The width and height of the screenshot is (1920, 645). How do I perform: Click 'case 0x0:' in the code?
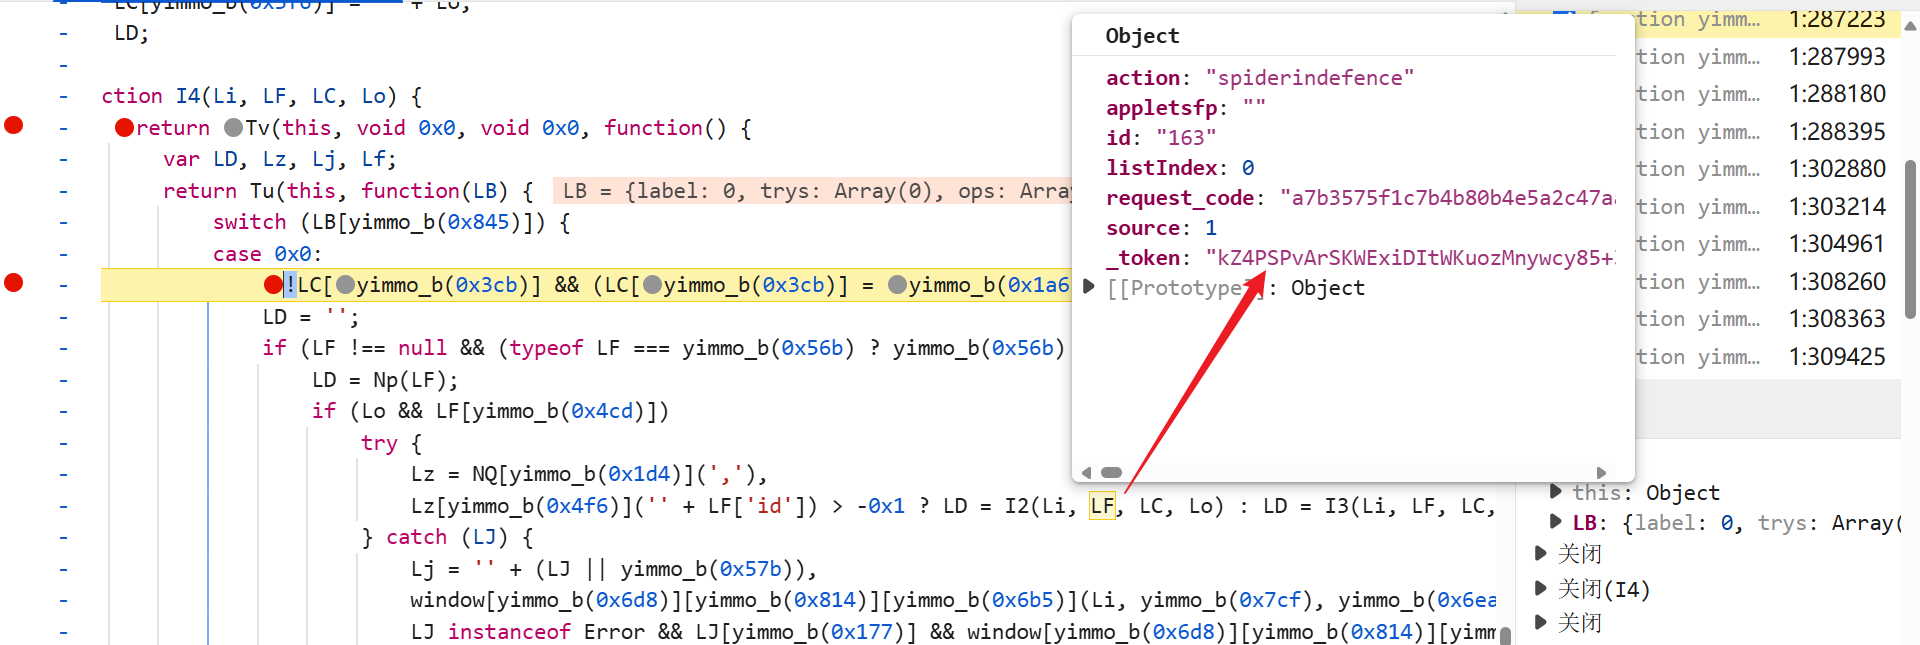[267, 254]
